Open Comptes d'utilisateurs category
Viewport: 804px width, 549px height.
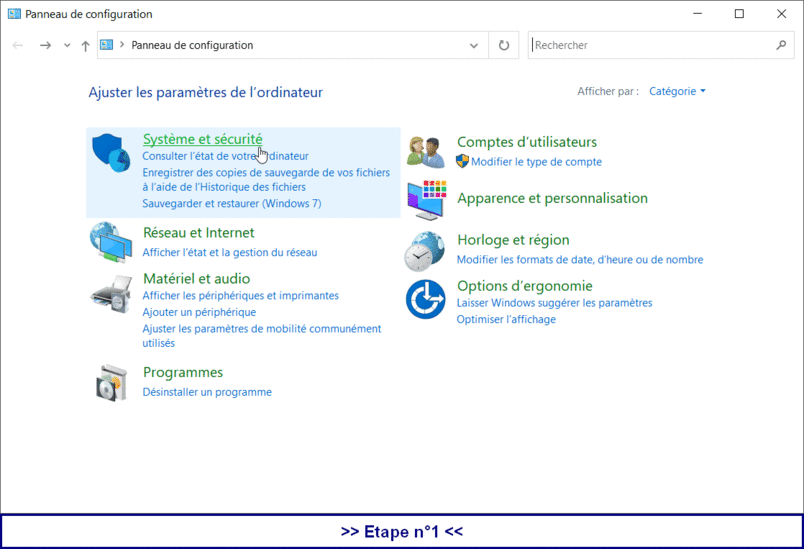tap(527, 142)
